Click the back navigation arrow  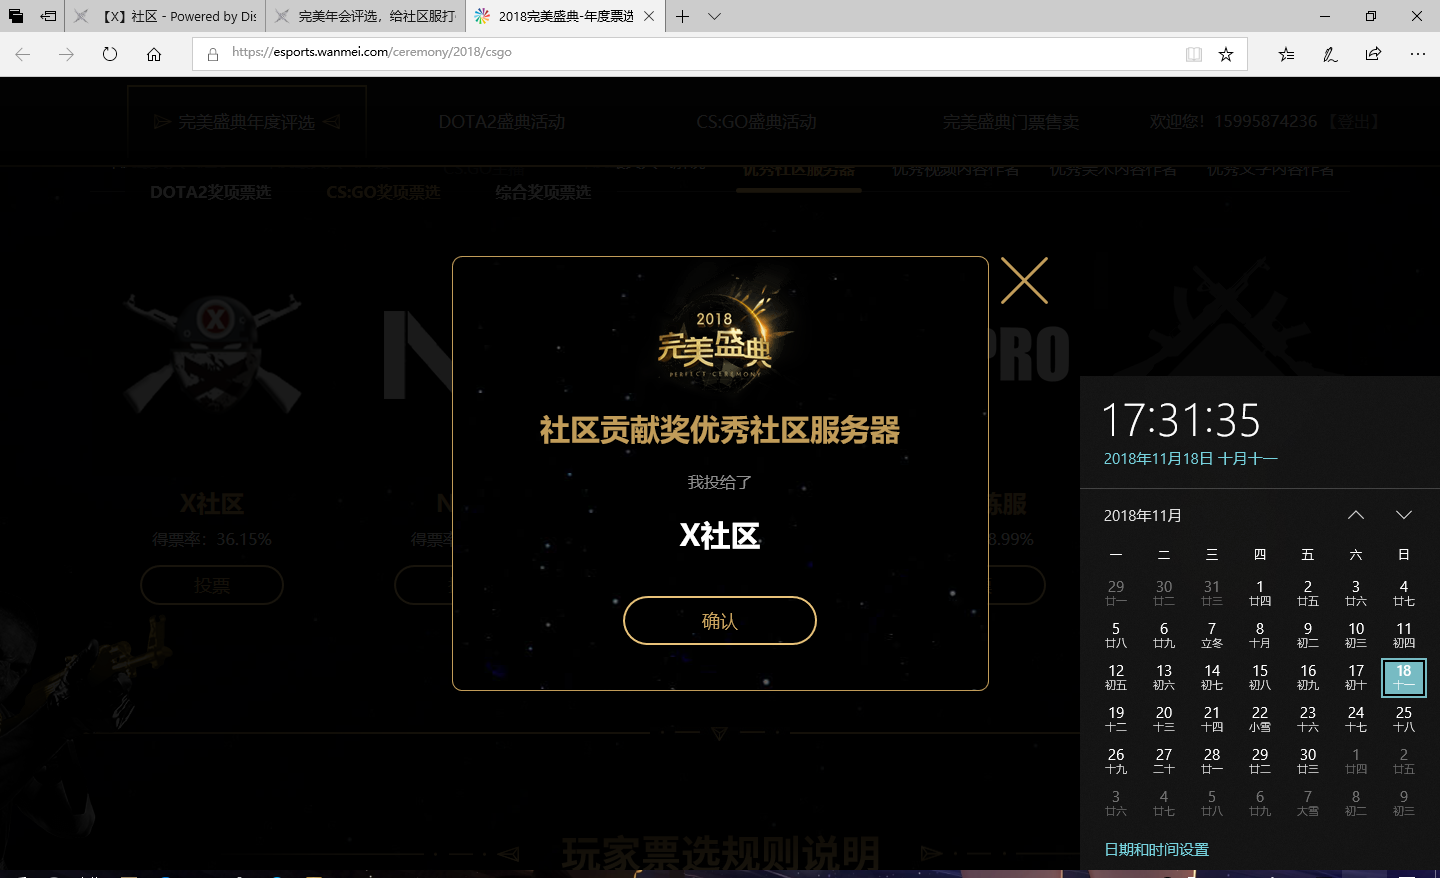tap(22, 54)
